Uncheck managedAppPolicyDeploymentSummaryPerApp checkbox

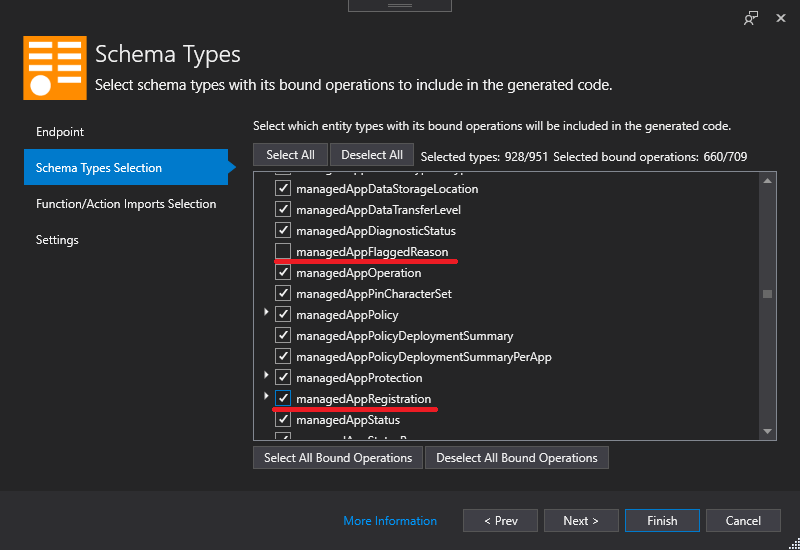click(283, 356)
